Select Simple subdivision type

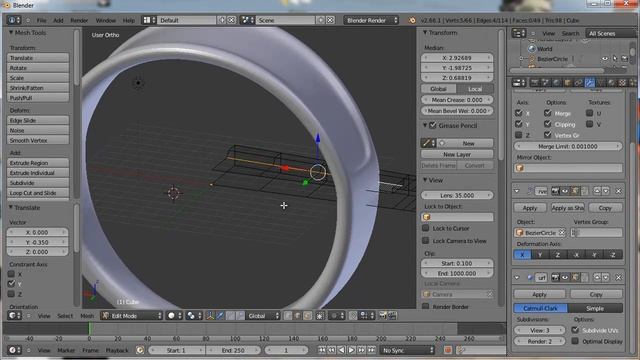595,308
